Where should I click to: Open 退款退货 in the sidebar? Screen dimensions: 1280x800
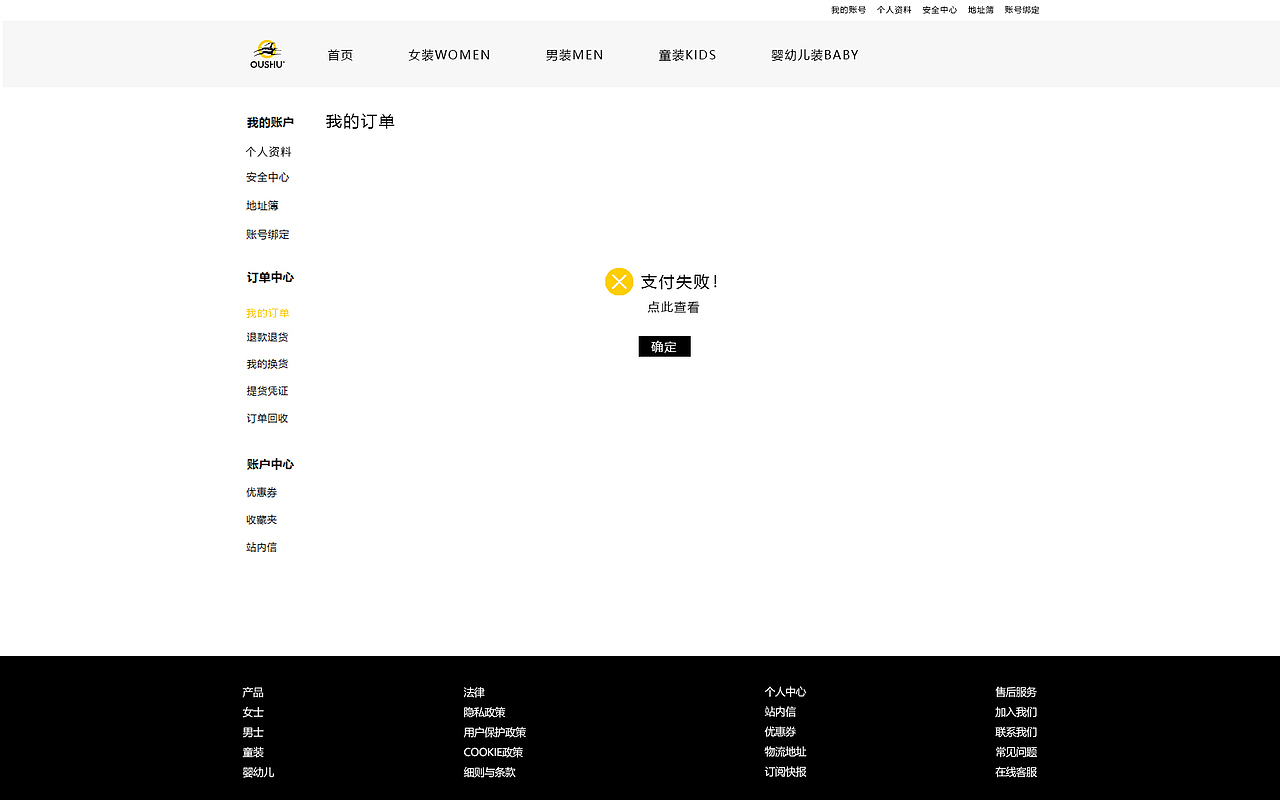[267, 337]
